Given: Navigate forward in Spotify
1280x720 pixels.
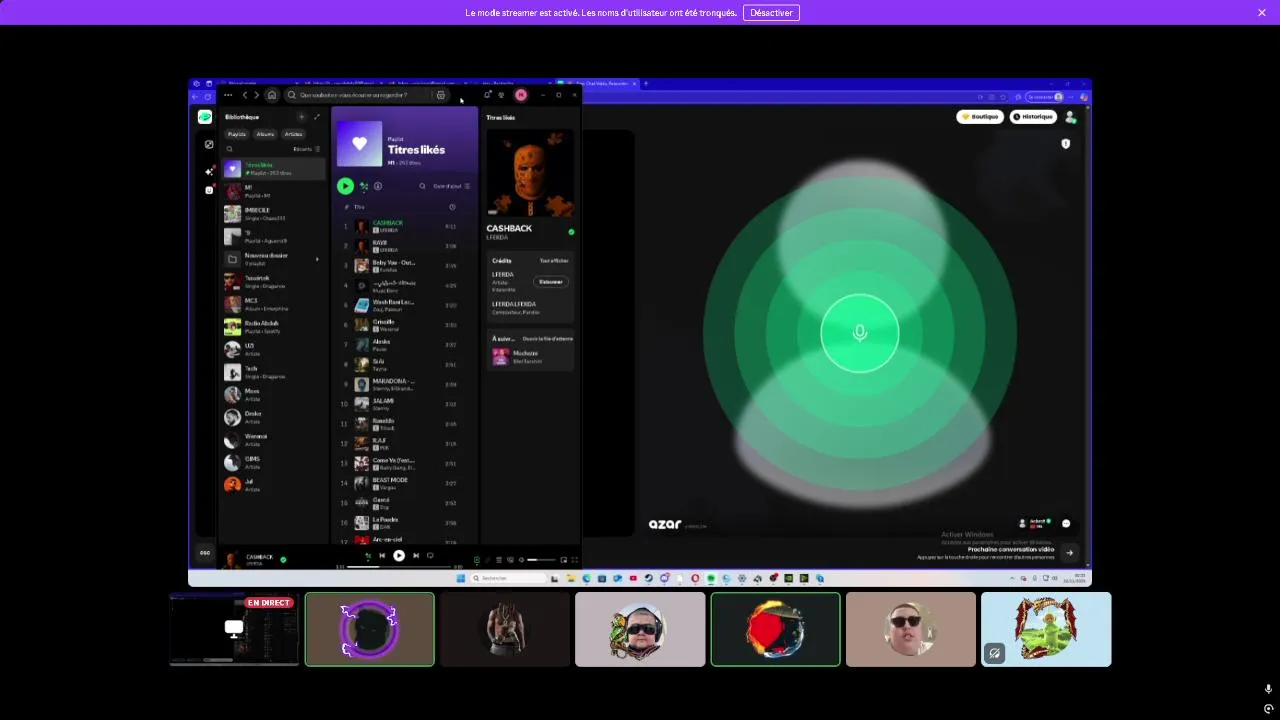Looking at the screenshot, I should tap(256, 95).
